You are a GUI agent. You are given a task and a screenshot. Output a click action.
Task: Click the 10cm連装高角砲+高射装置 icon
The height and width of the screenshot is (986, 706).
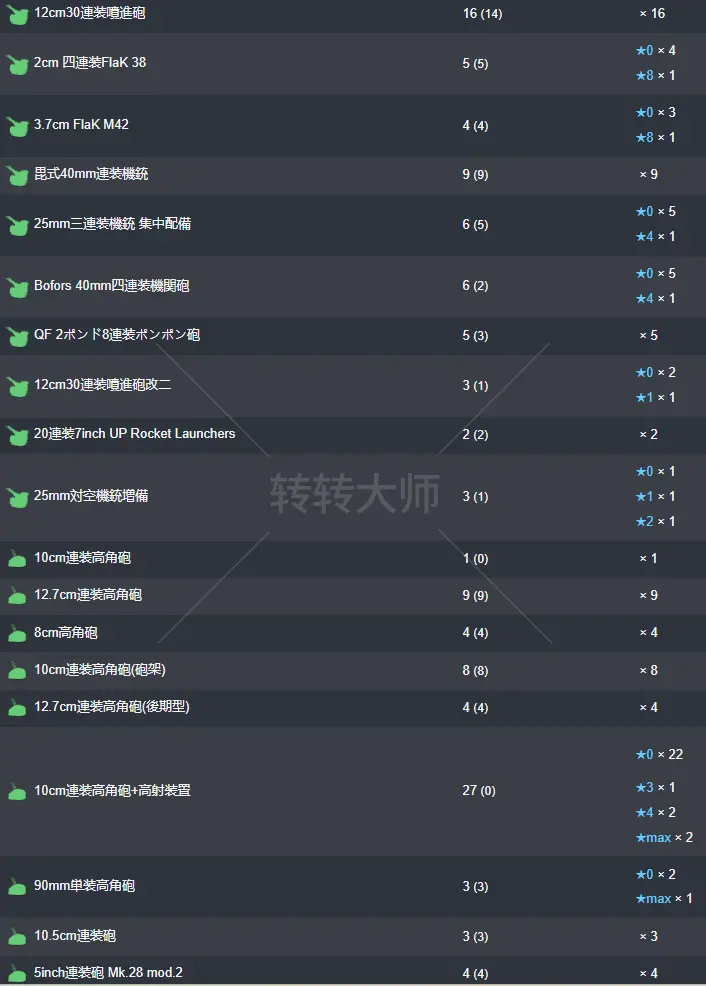[17, 792]
